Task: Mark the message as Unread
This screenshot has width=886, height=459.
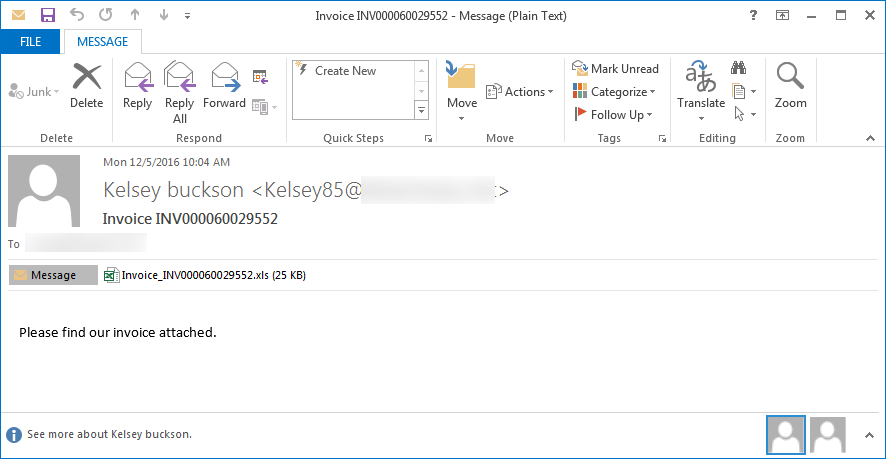Action: click(x=615, y=69)
